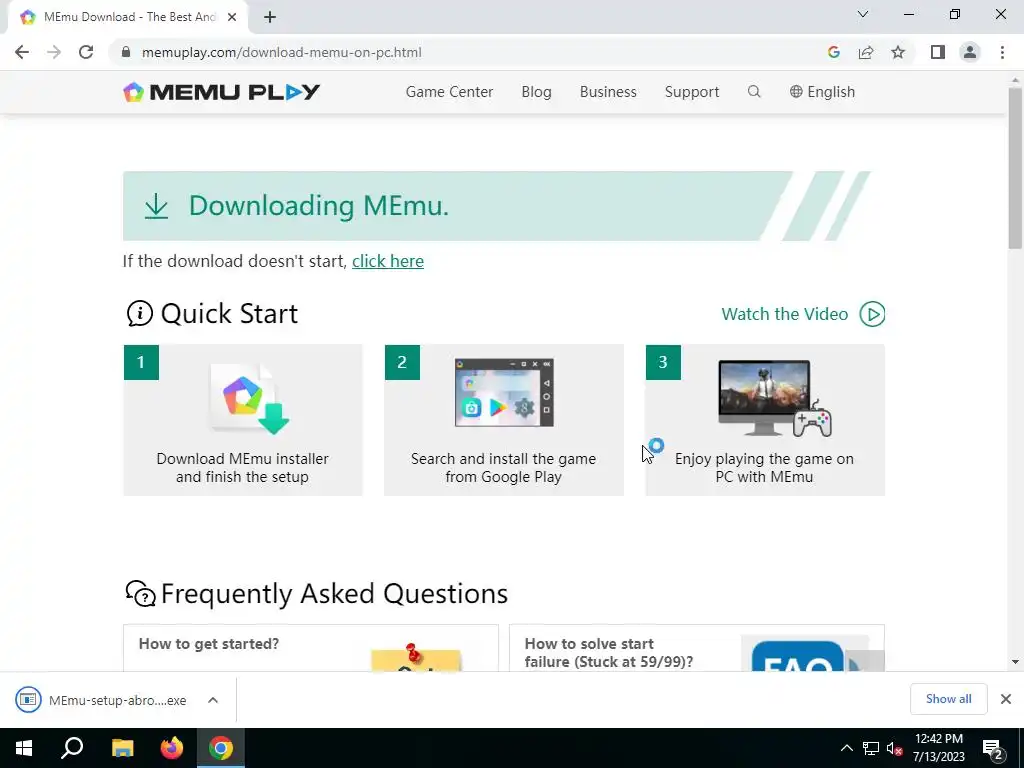1024x768 pixels.
Task: Open the Support page
Action: point(692,92)
